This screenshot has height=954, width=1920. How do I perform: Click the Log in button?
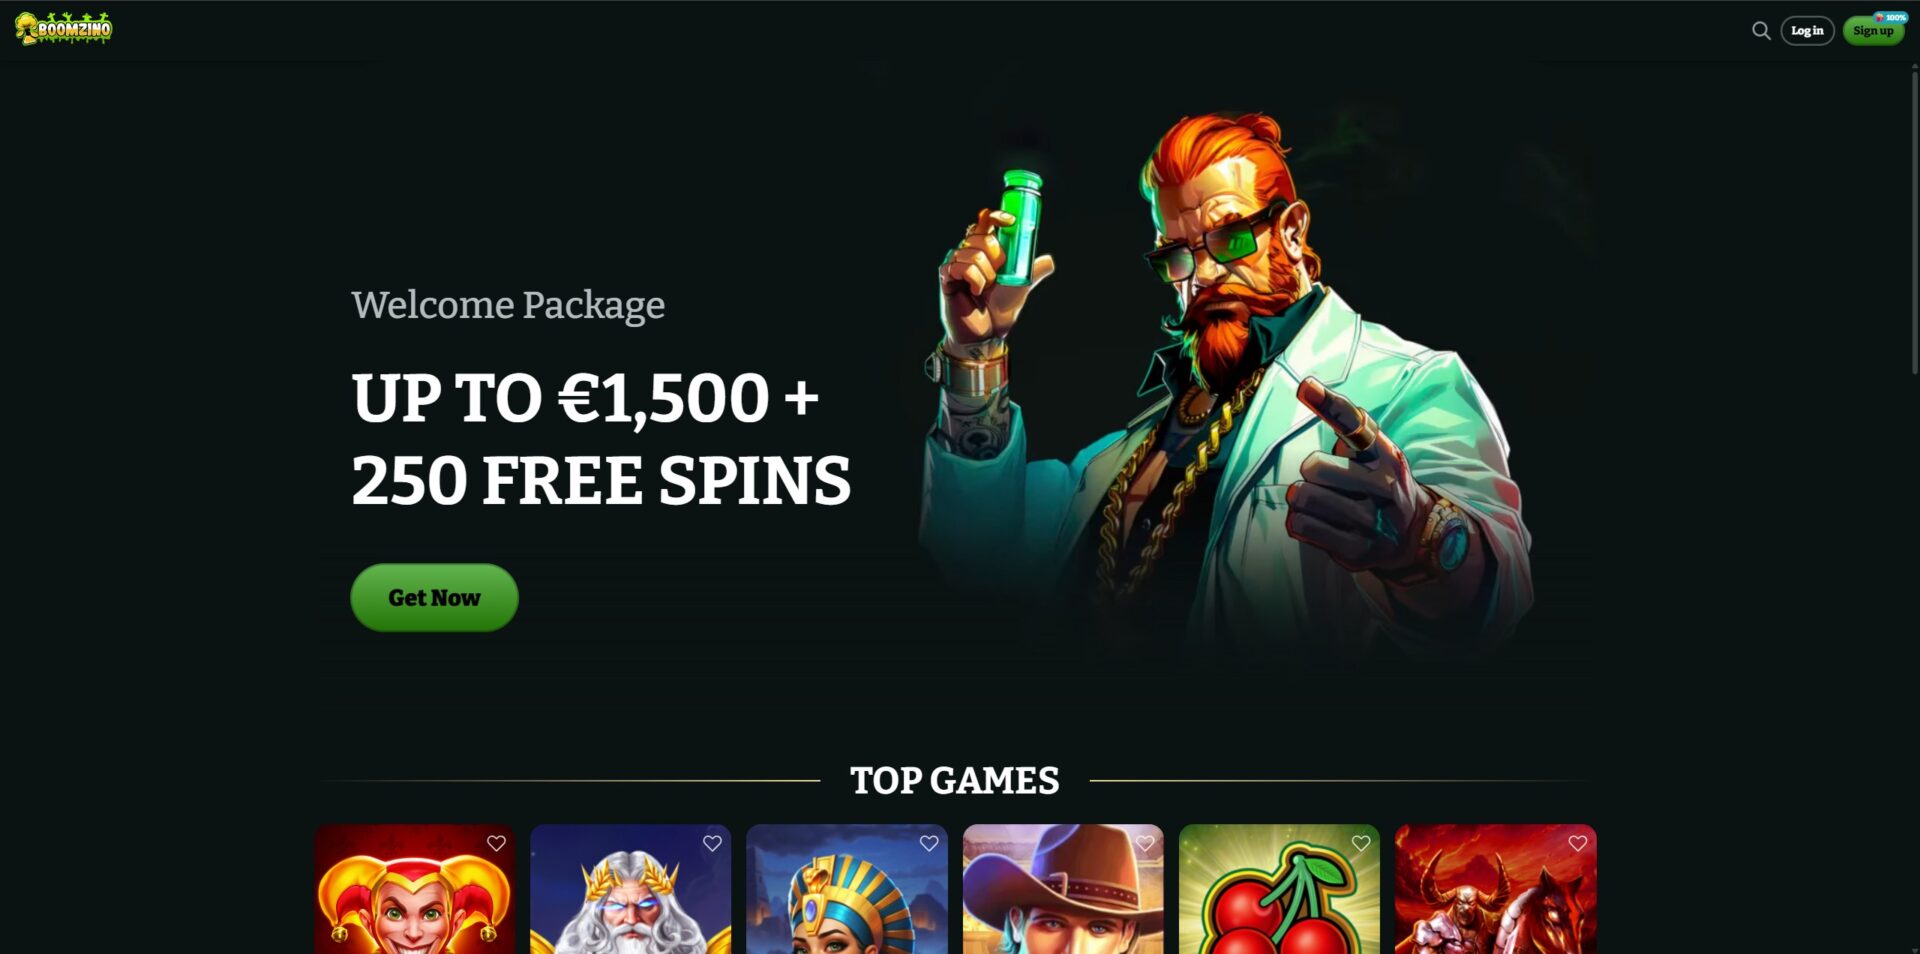coord(1807,31)
